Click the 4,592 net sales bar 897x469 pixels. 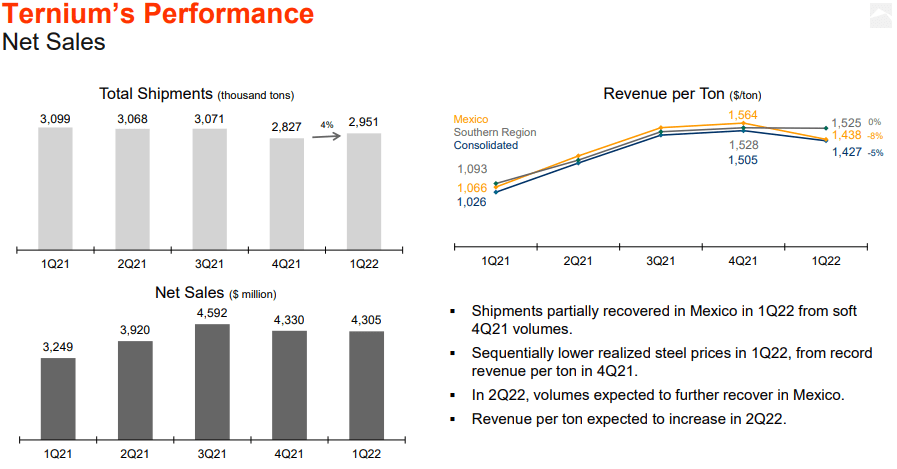coord(212,381)
